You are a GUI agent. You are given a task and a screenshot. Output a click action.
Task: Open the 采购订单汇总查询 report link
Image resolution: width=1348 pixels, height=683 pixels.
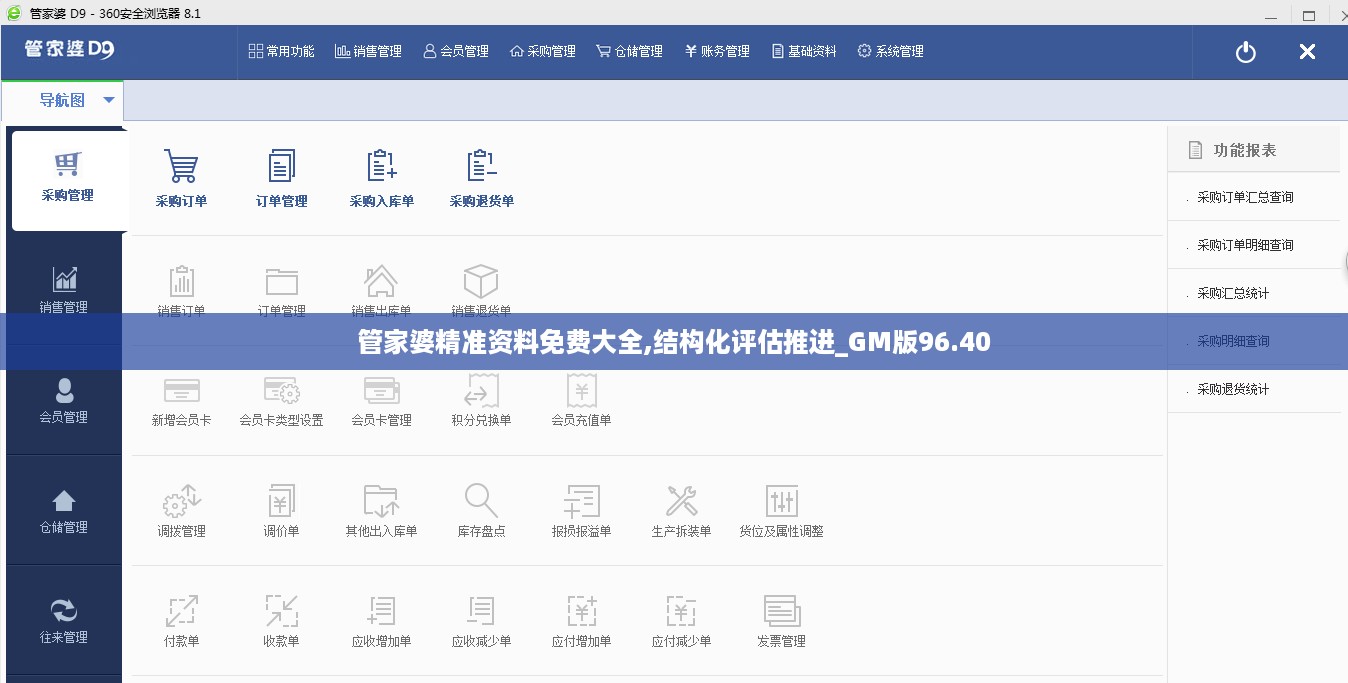(1245, 197)
